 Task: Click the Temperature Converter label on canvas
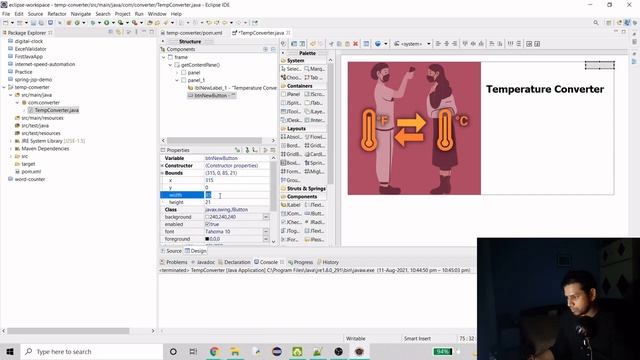pos(545,89)
